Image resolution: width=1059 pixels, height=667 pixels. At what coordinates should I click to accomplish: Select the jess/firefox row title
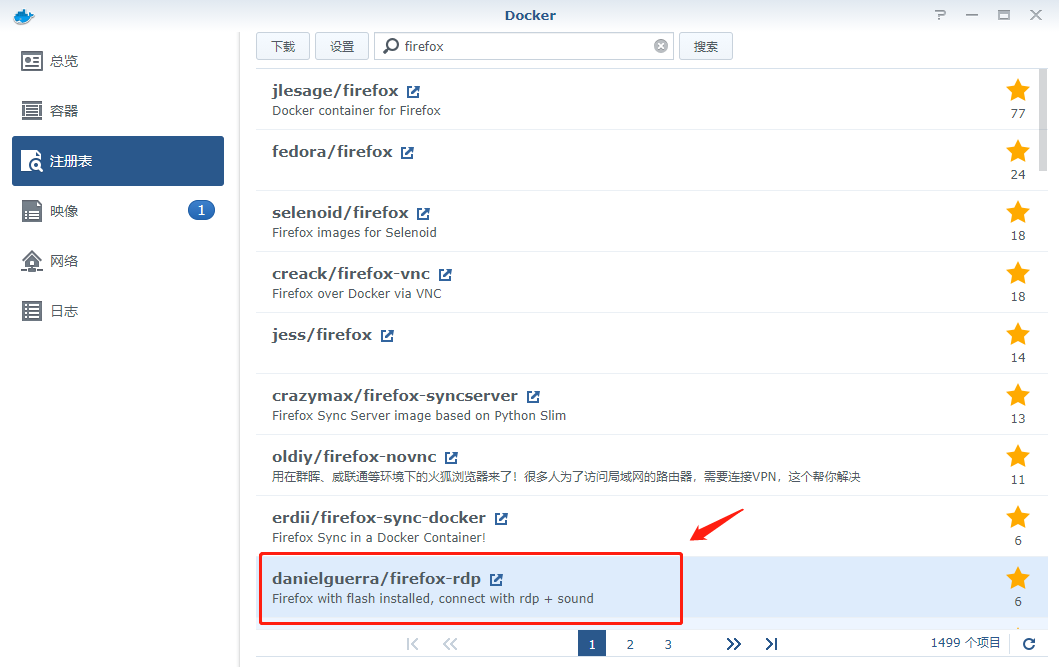tap(322, 335)
